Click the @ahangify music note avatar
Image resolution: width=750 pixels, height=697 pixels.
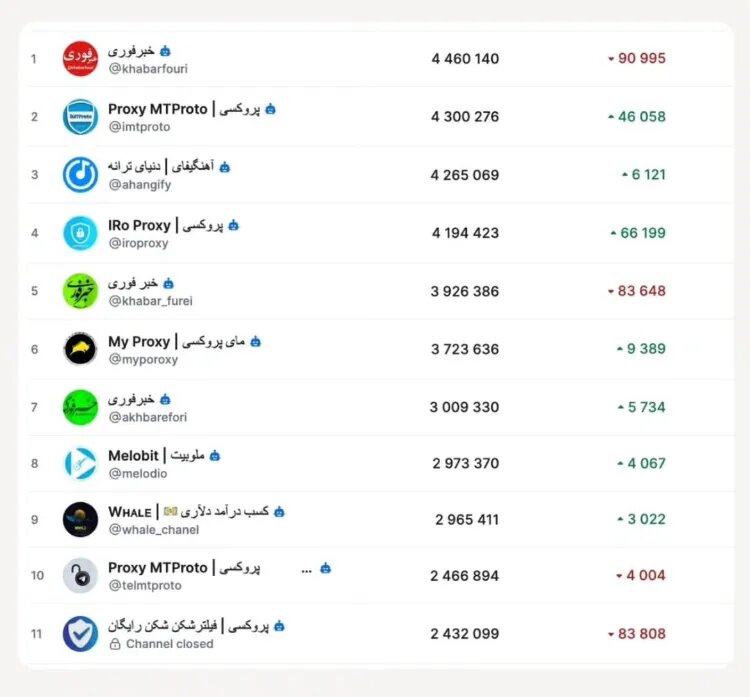pos(80,175)
